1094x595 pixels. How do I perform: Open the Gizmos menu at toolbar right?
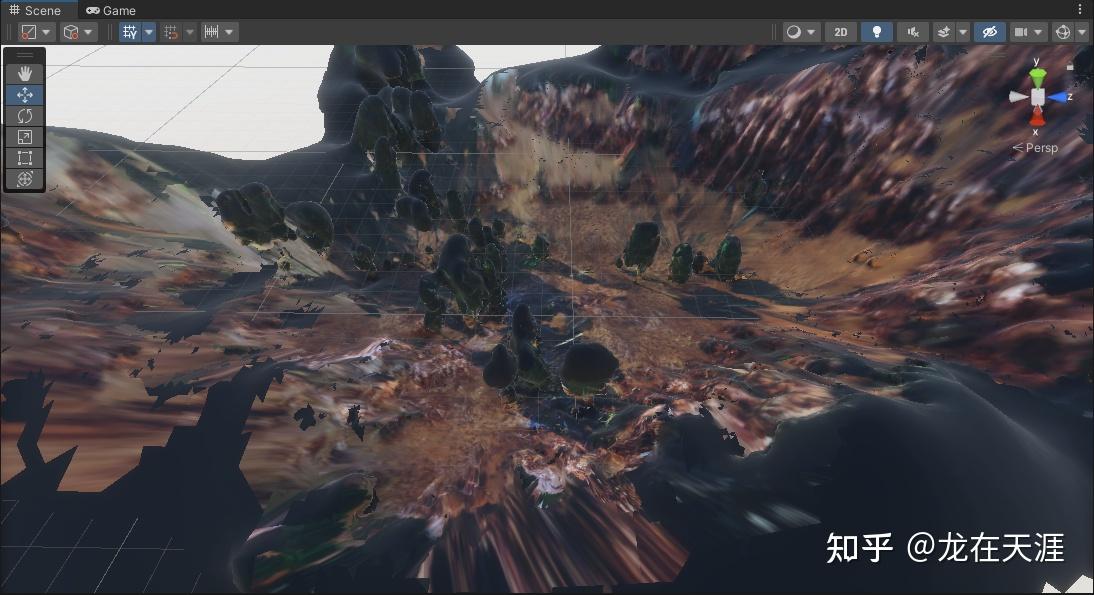click(x=1065, y=31)
